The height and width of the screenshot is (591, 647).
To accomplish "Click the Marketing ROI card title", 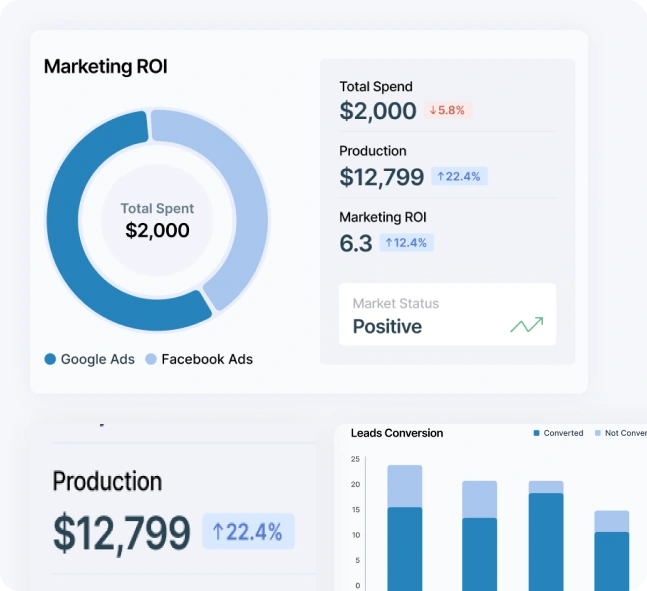I will [105, 67].
